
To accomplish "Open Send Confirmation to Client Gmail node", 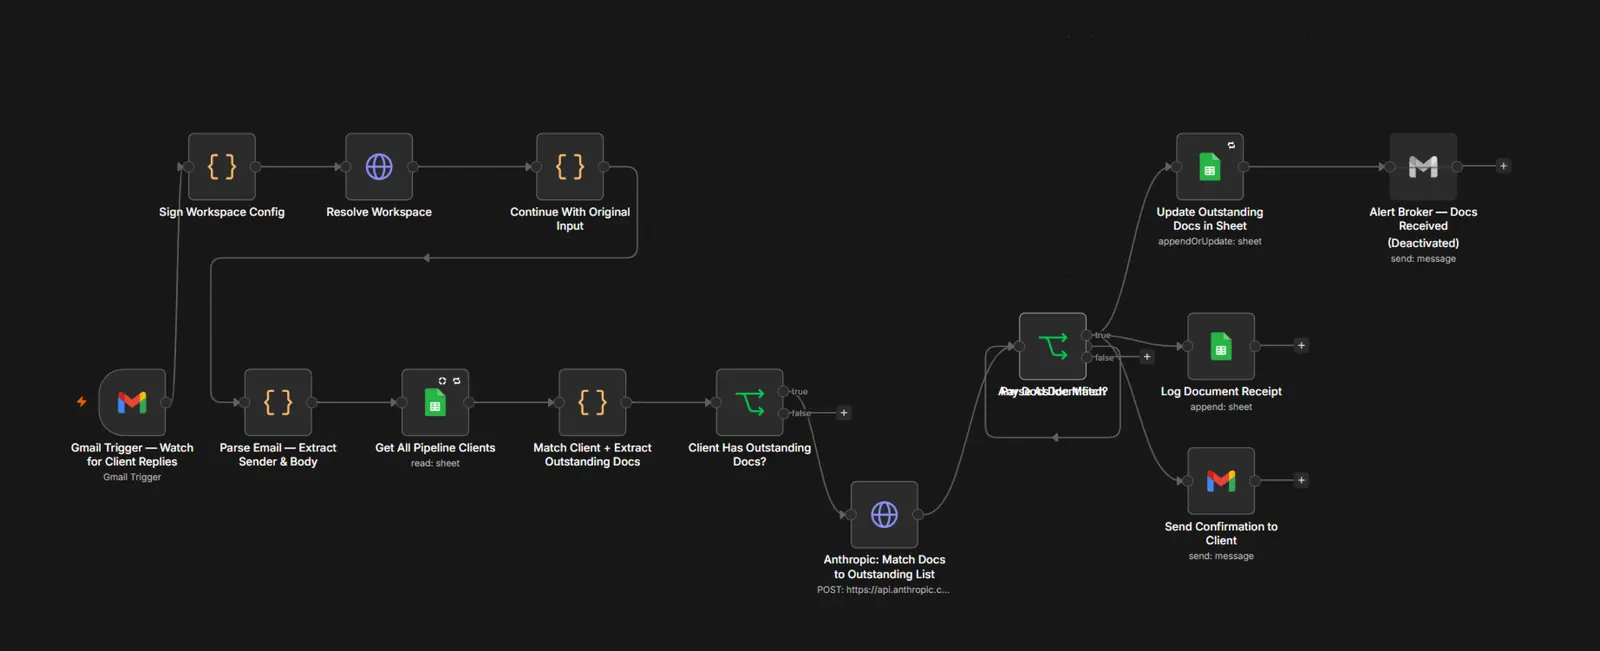I will 1221,481.
